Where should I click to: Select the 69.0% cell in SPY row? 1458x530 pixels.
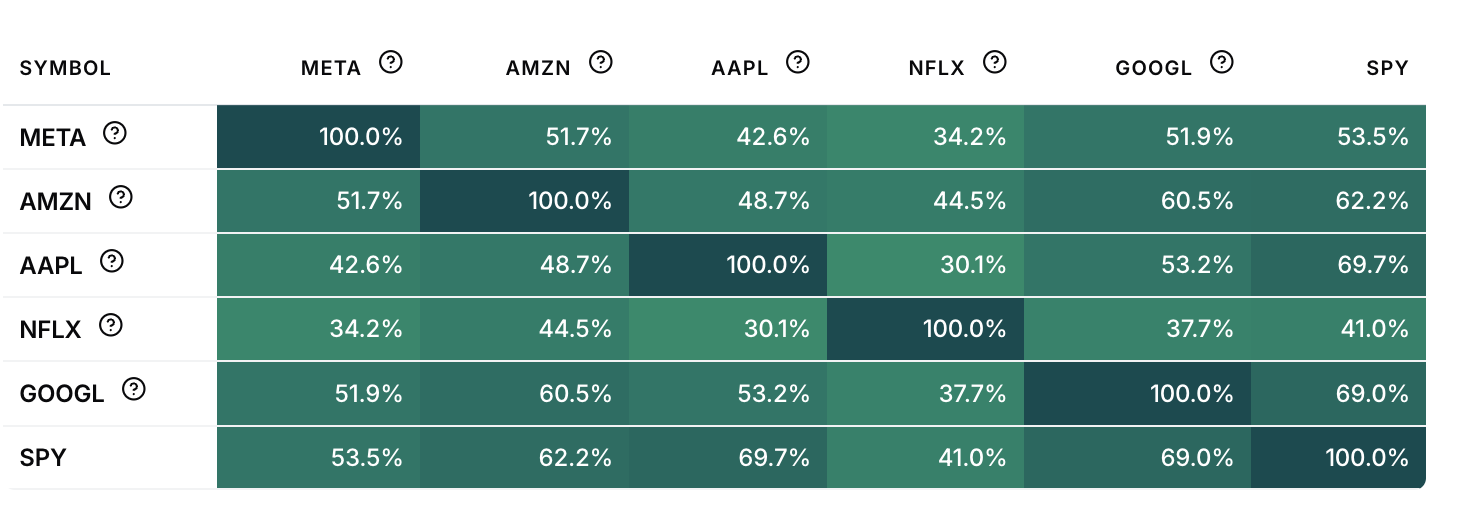[x=1138, y=458]
